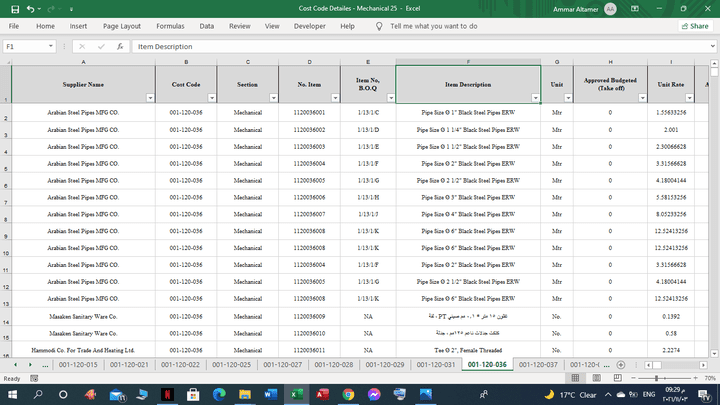This screenshot has height=405, width=720.
Task: Open the Formulas ribbon tab
Action: (x=170, y=26)
